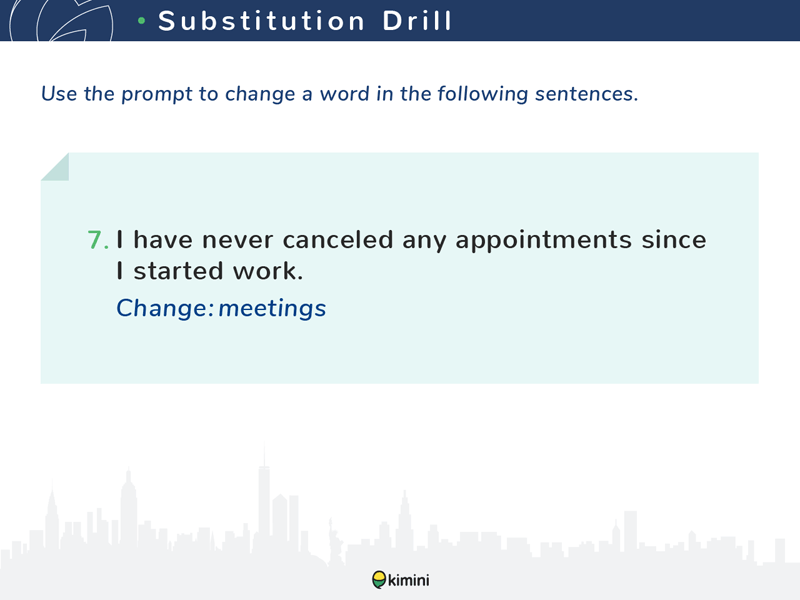This screenshot has width=800, height=600.
Task: Click the leaf outline logo in header
Action: click(61, 20)
